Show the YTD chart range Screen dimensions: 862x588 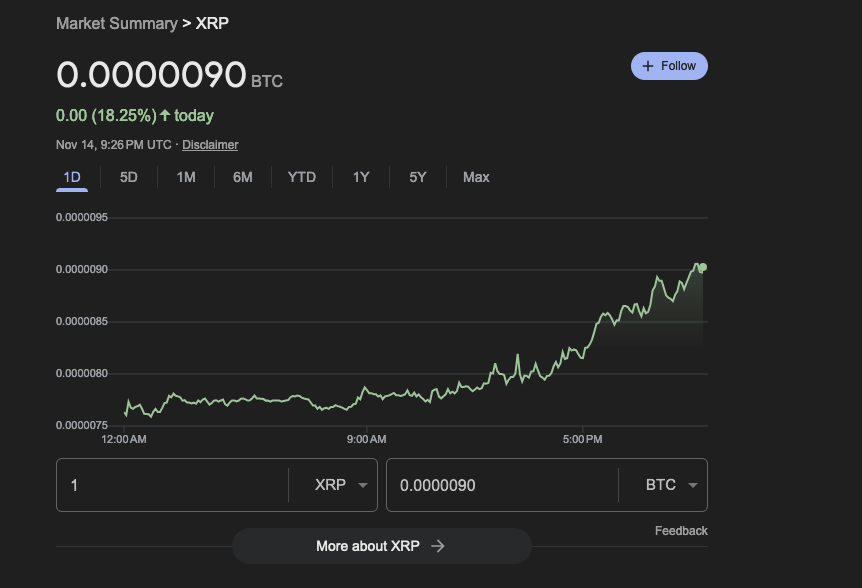[302, 177]
